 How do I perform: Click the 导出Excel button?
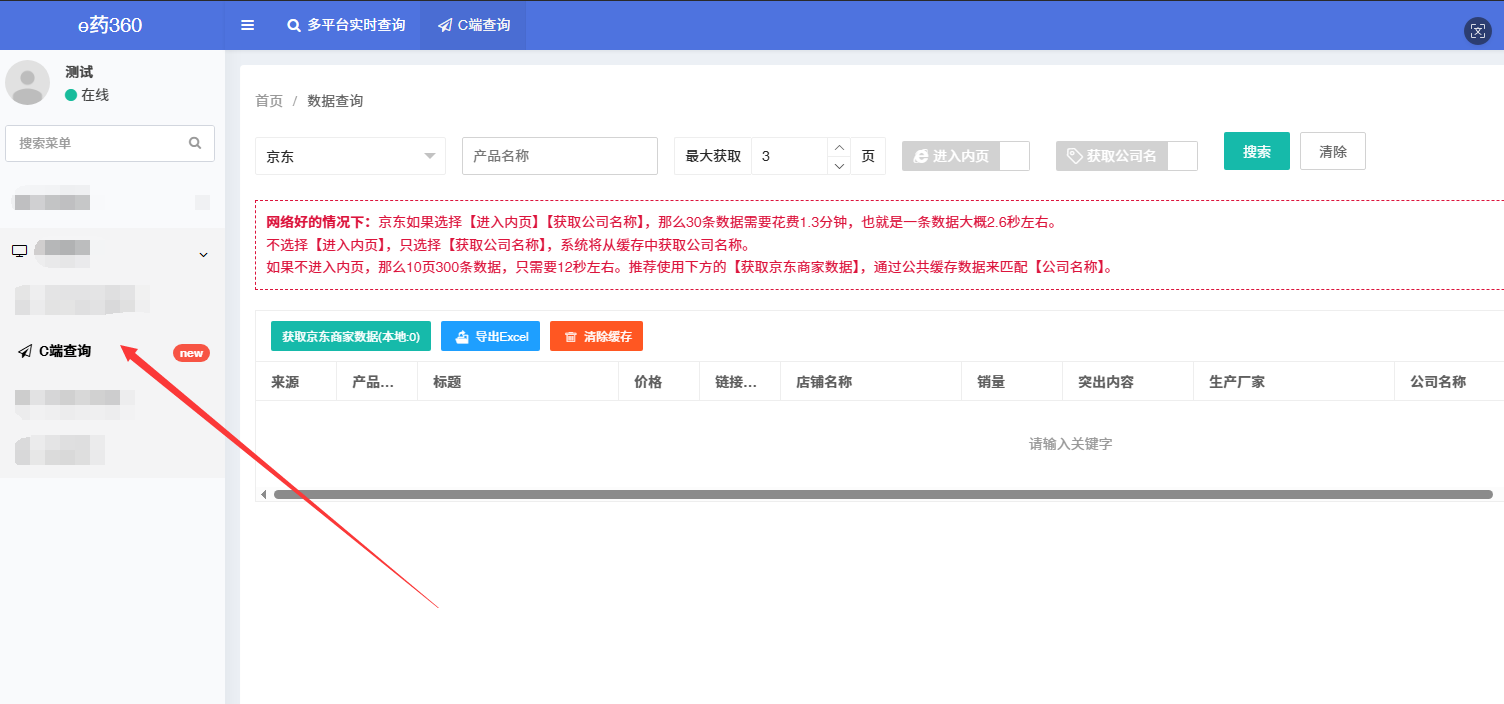click(x=490, y=337)
